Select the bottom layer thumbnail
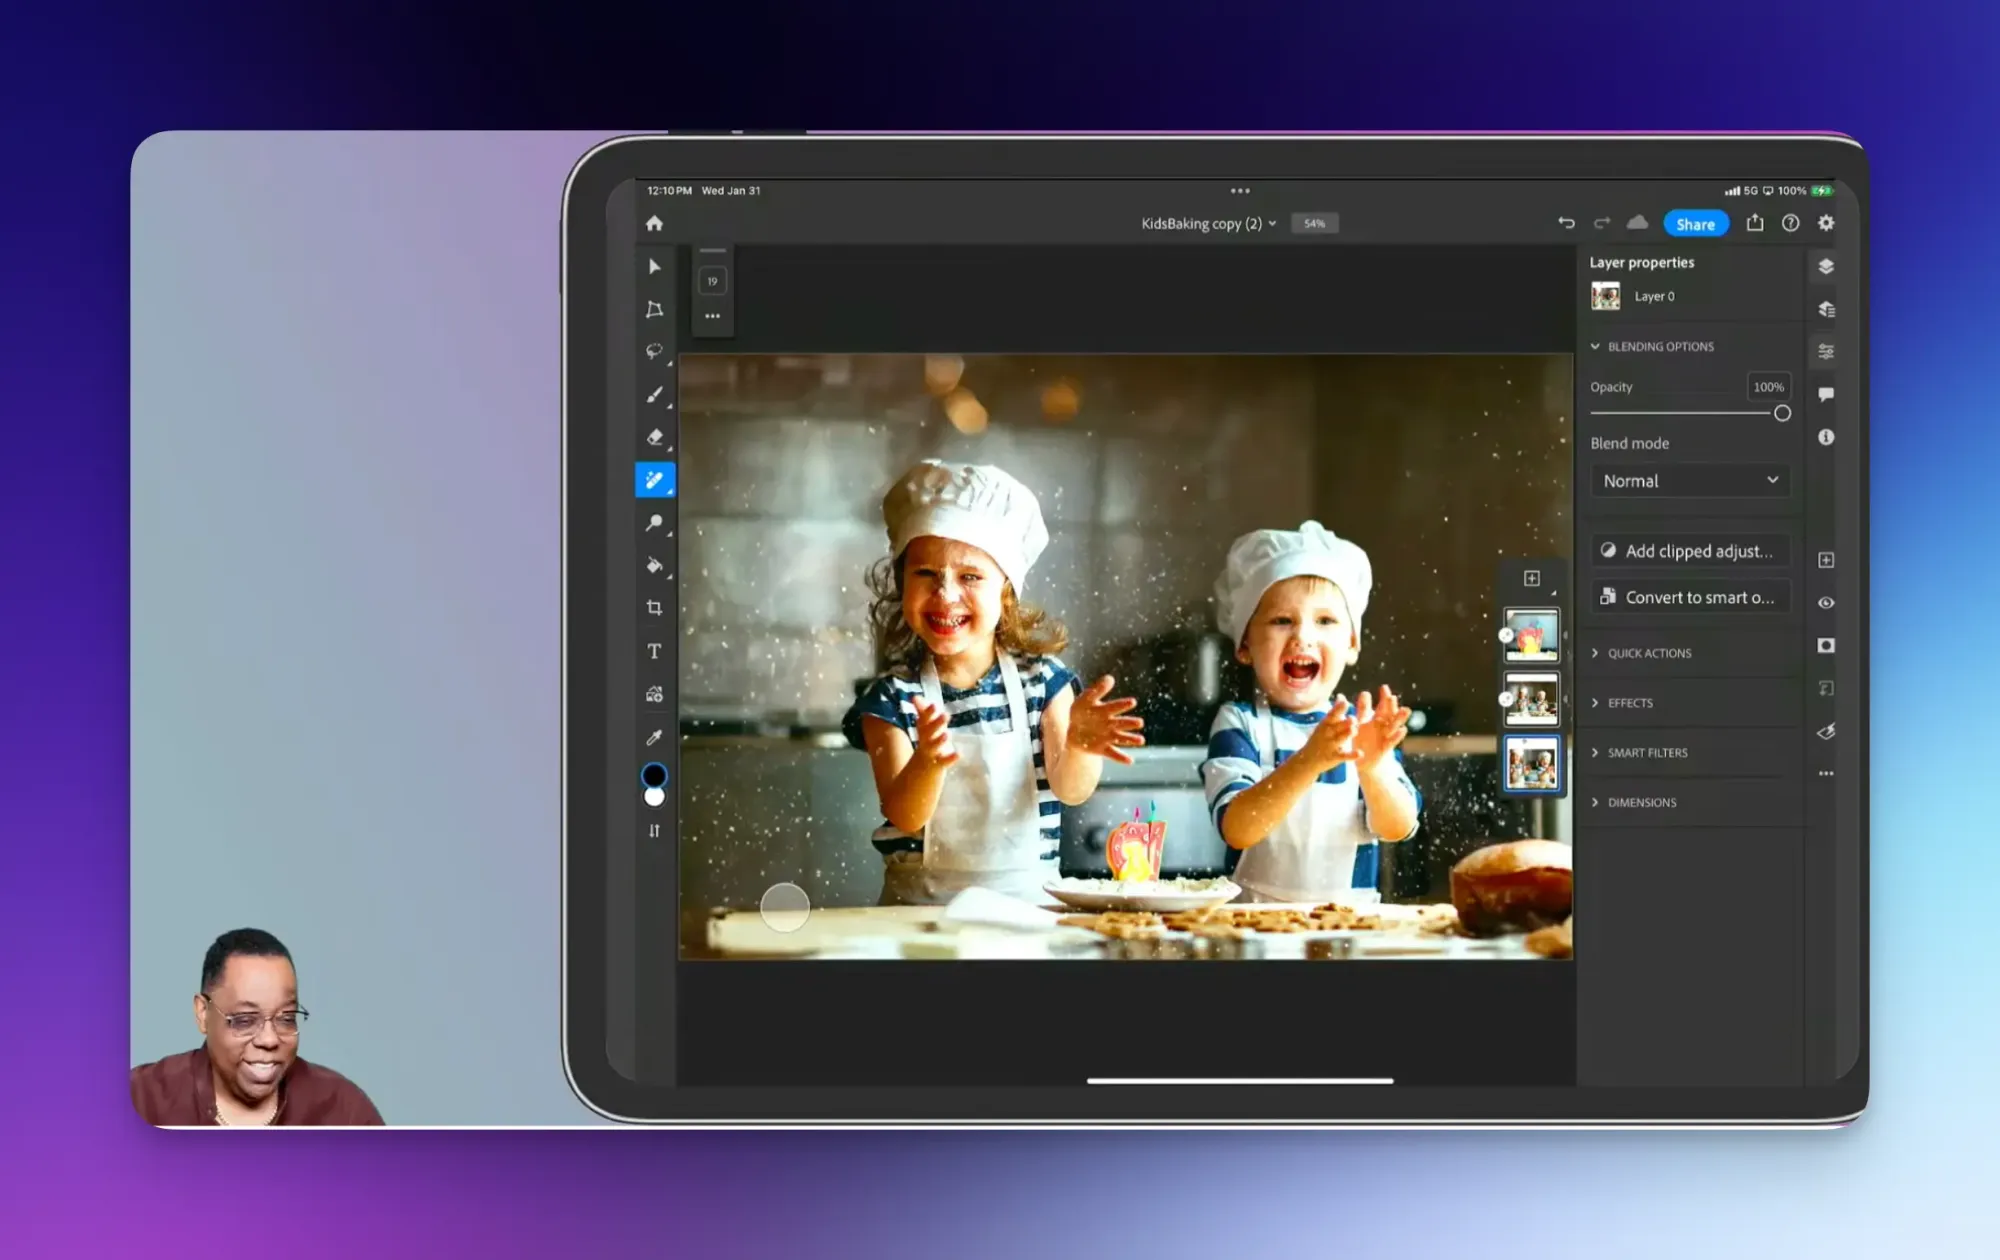Screen dimensions: 2000x1260 [x=1532, y=763]
